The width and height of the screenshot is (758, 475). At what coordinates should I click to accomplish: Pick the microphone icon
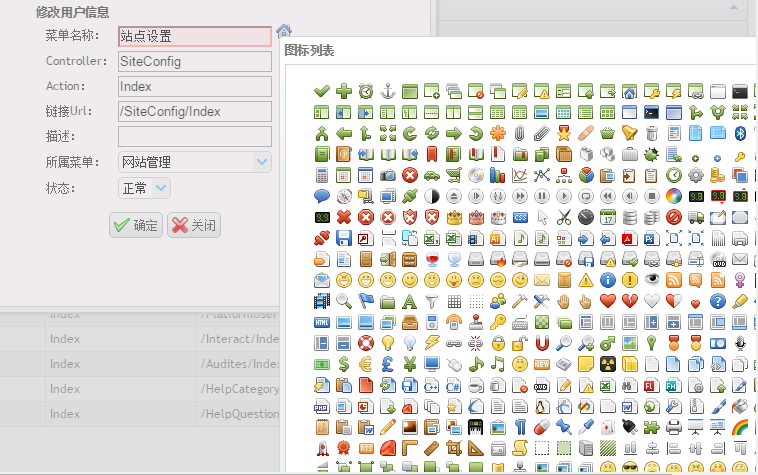740,343
